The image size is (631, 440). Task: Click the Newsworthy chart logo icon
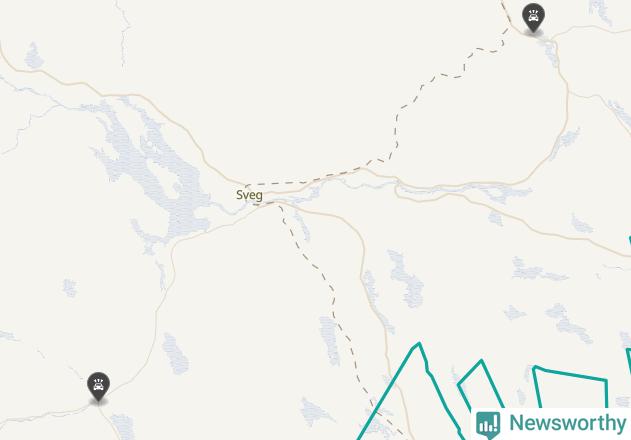click(488, 424)
